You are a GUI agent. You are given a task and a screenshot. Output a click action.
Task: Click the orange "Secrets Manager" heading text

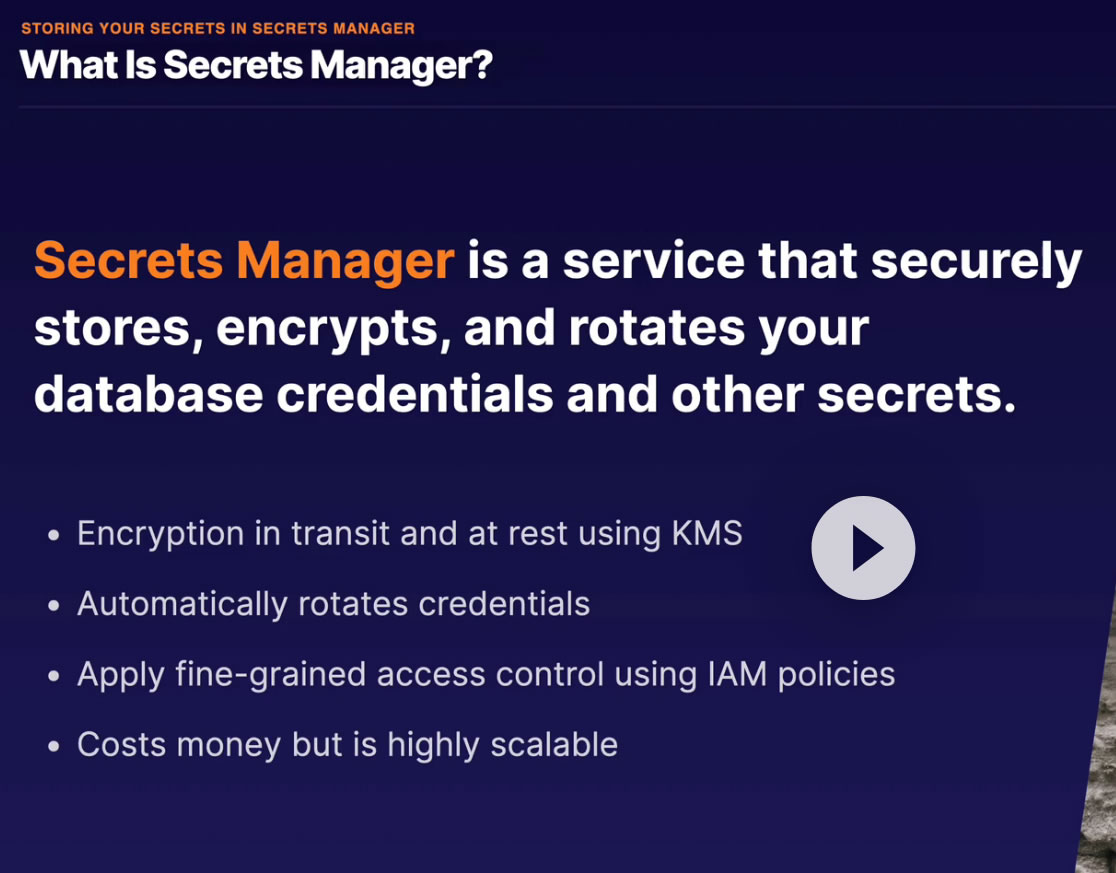(244, 261)
